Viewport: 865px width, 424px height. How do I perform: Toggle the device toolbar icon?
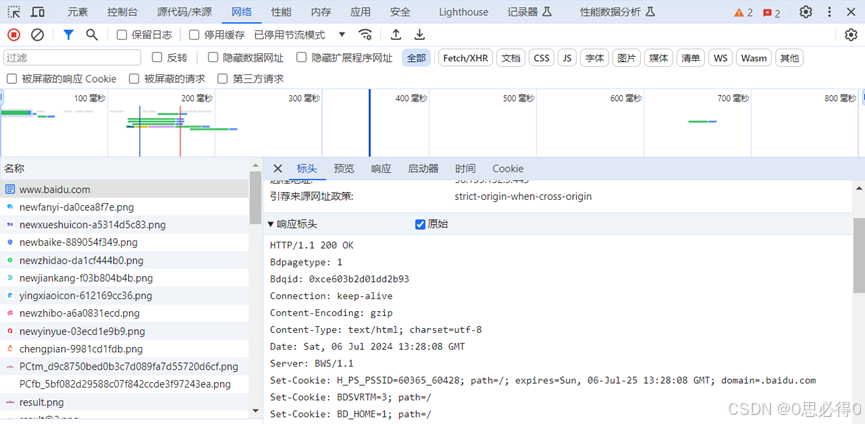38,12
